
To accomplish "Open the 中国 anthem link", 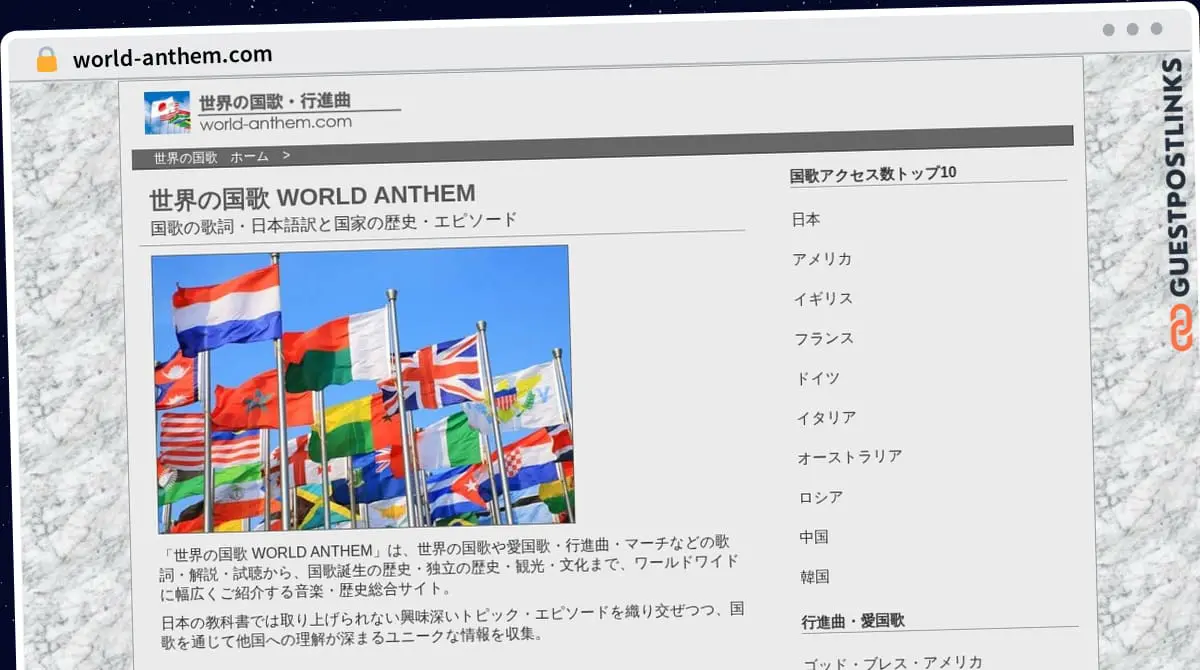I will click(814, 537).
